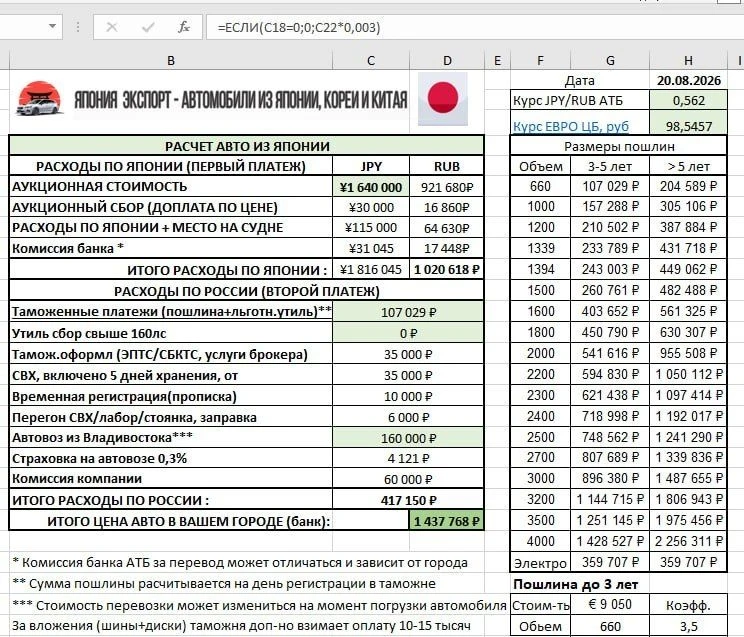Select column C header
Image resolution: width=744 pixels, height=637 pixels.
click(371, 61)
